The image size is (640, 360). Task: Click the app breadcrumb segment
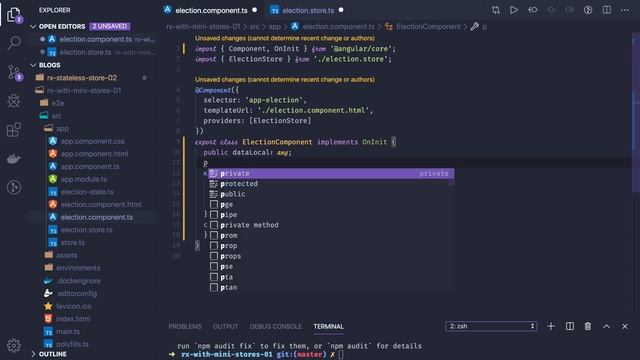[x=274, y=27]
